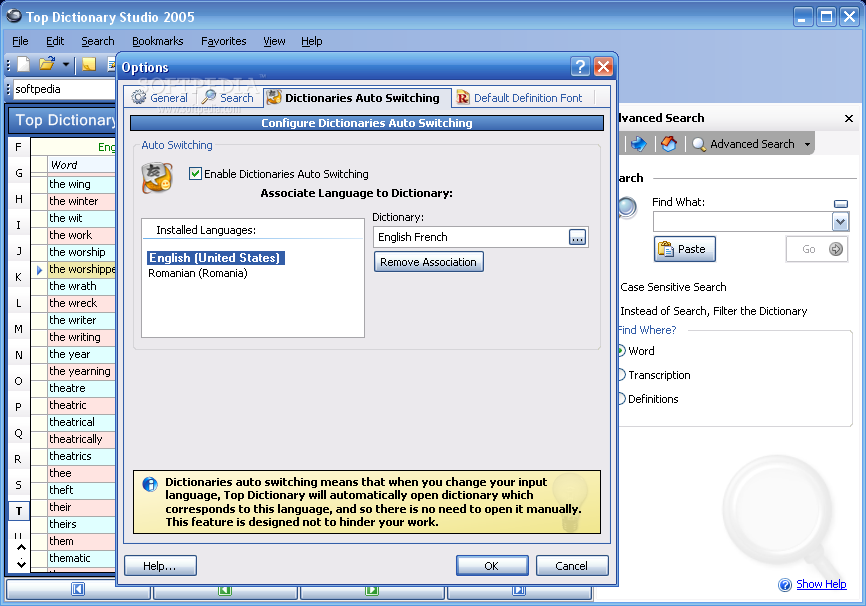
Task: Toggle Enable Dictionaries Auto Switching checkbox
Action: click(195, 174)
